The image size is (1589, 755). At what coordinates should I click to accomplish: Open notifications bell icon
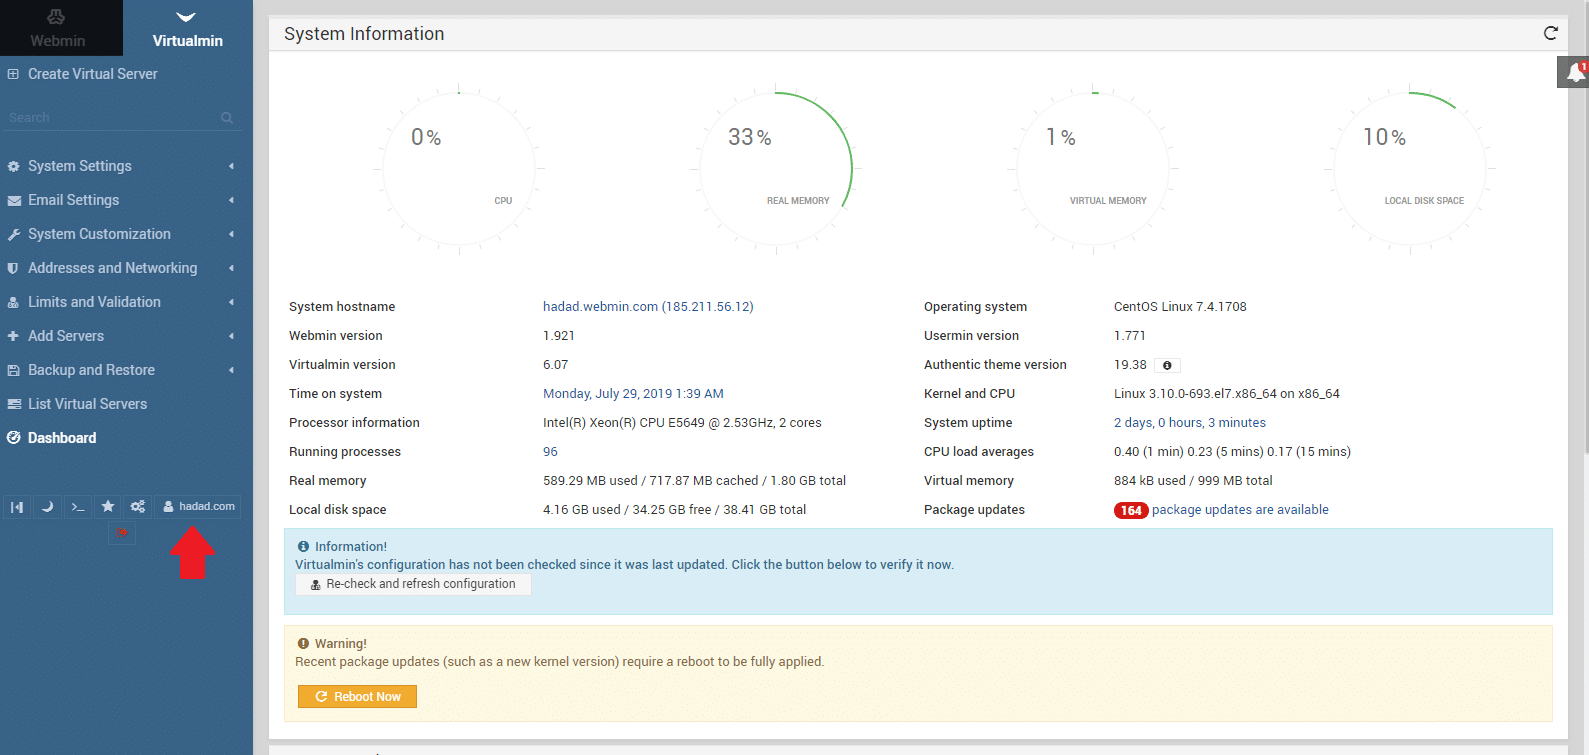click(1575, 72)
